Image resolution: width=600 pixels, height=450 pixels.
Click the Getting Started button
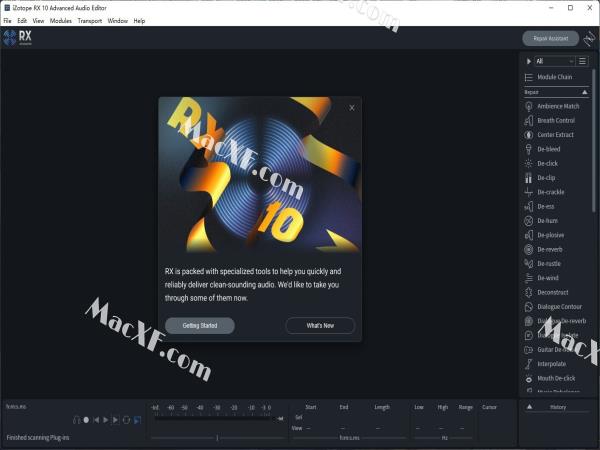(200, 326)
